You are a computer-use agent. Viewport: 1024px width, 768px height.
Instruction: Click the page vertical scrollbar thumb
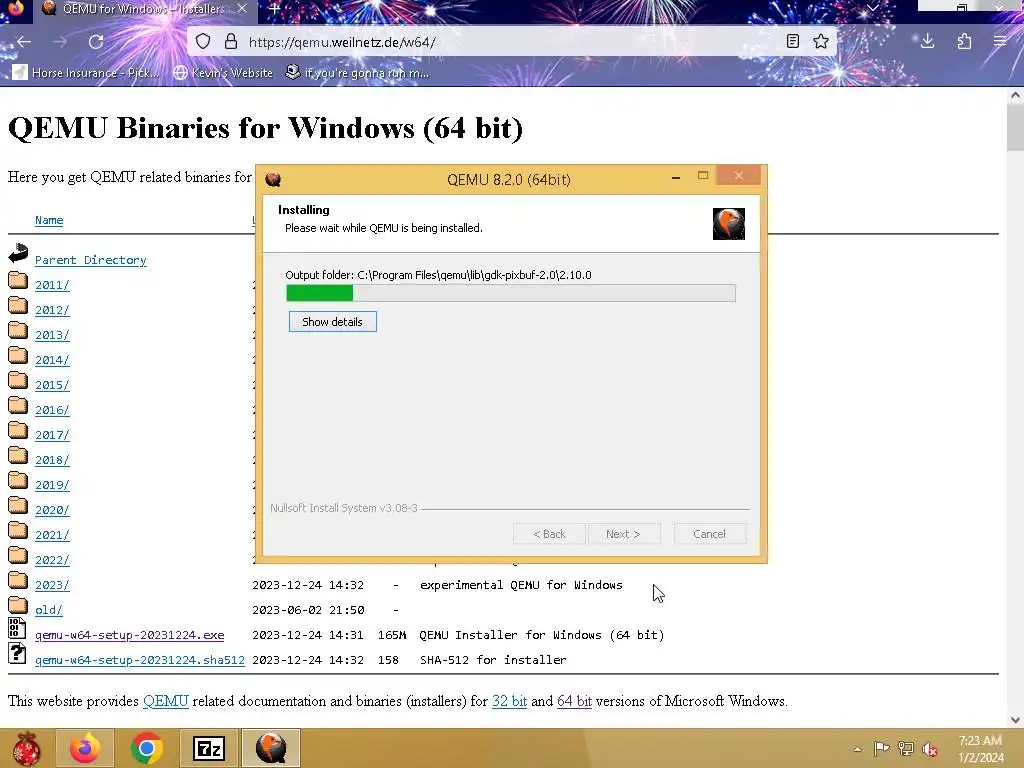coord(1015,127)
